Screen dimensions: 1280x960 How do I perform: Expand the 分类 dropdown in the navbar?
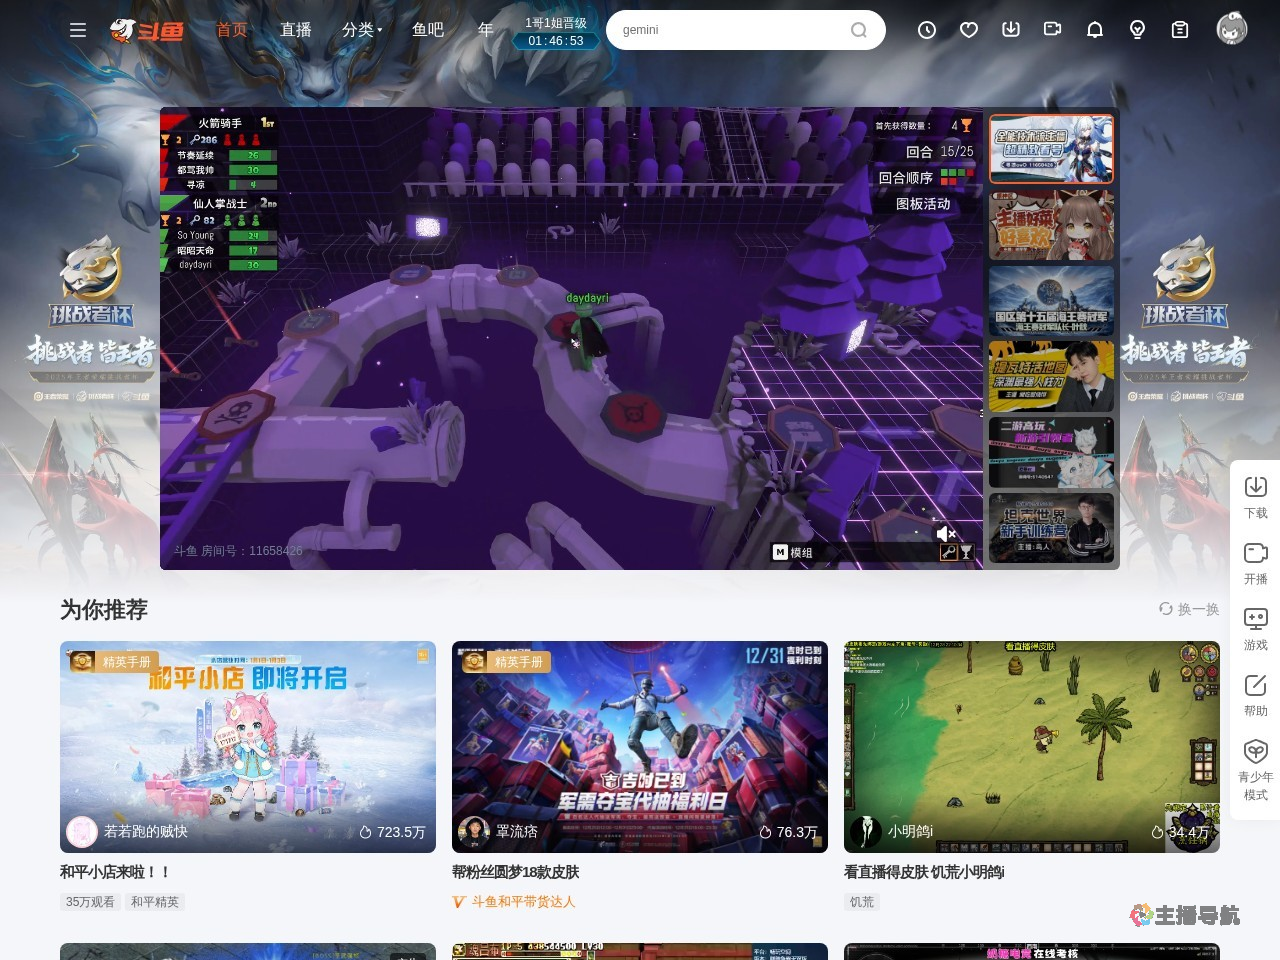[x=358, y=30]
